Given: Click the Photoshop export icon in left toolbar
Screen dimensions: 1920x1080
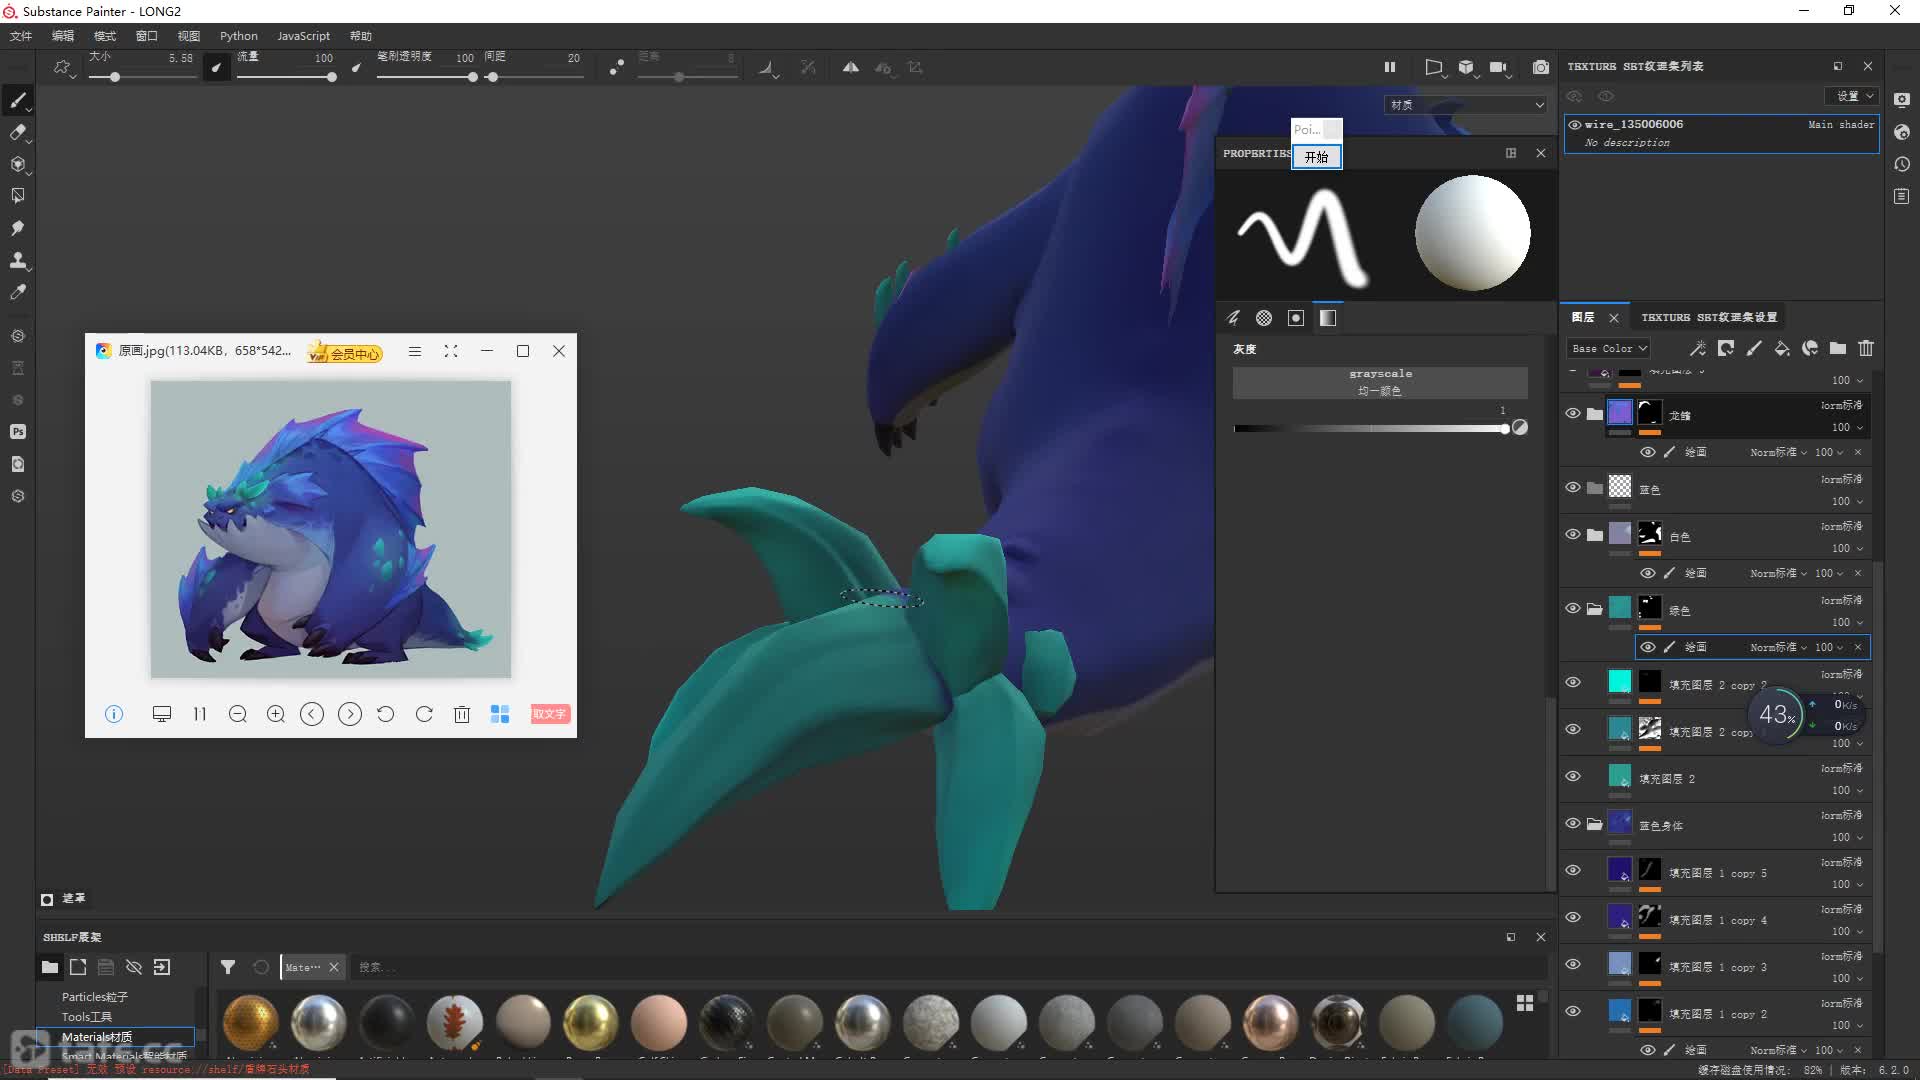Looking at the screenshot, I should (18, 432).
